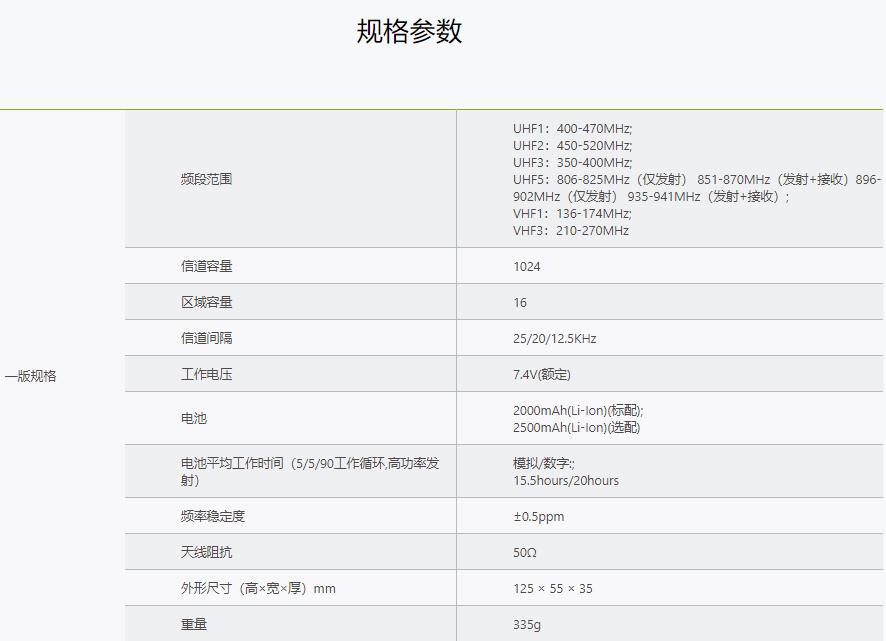Click the 区域容量 row label

tap(206, 302)
